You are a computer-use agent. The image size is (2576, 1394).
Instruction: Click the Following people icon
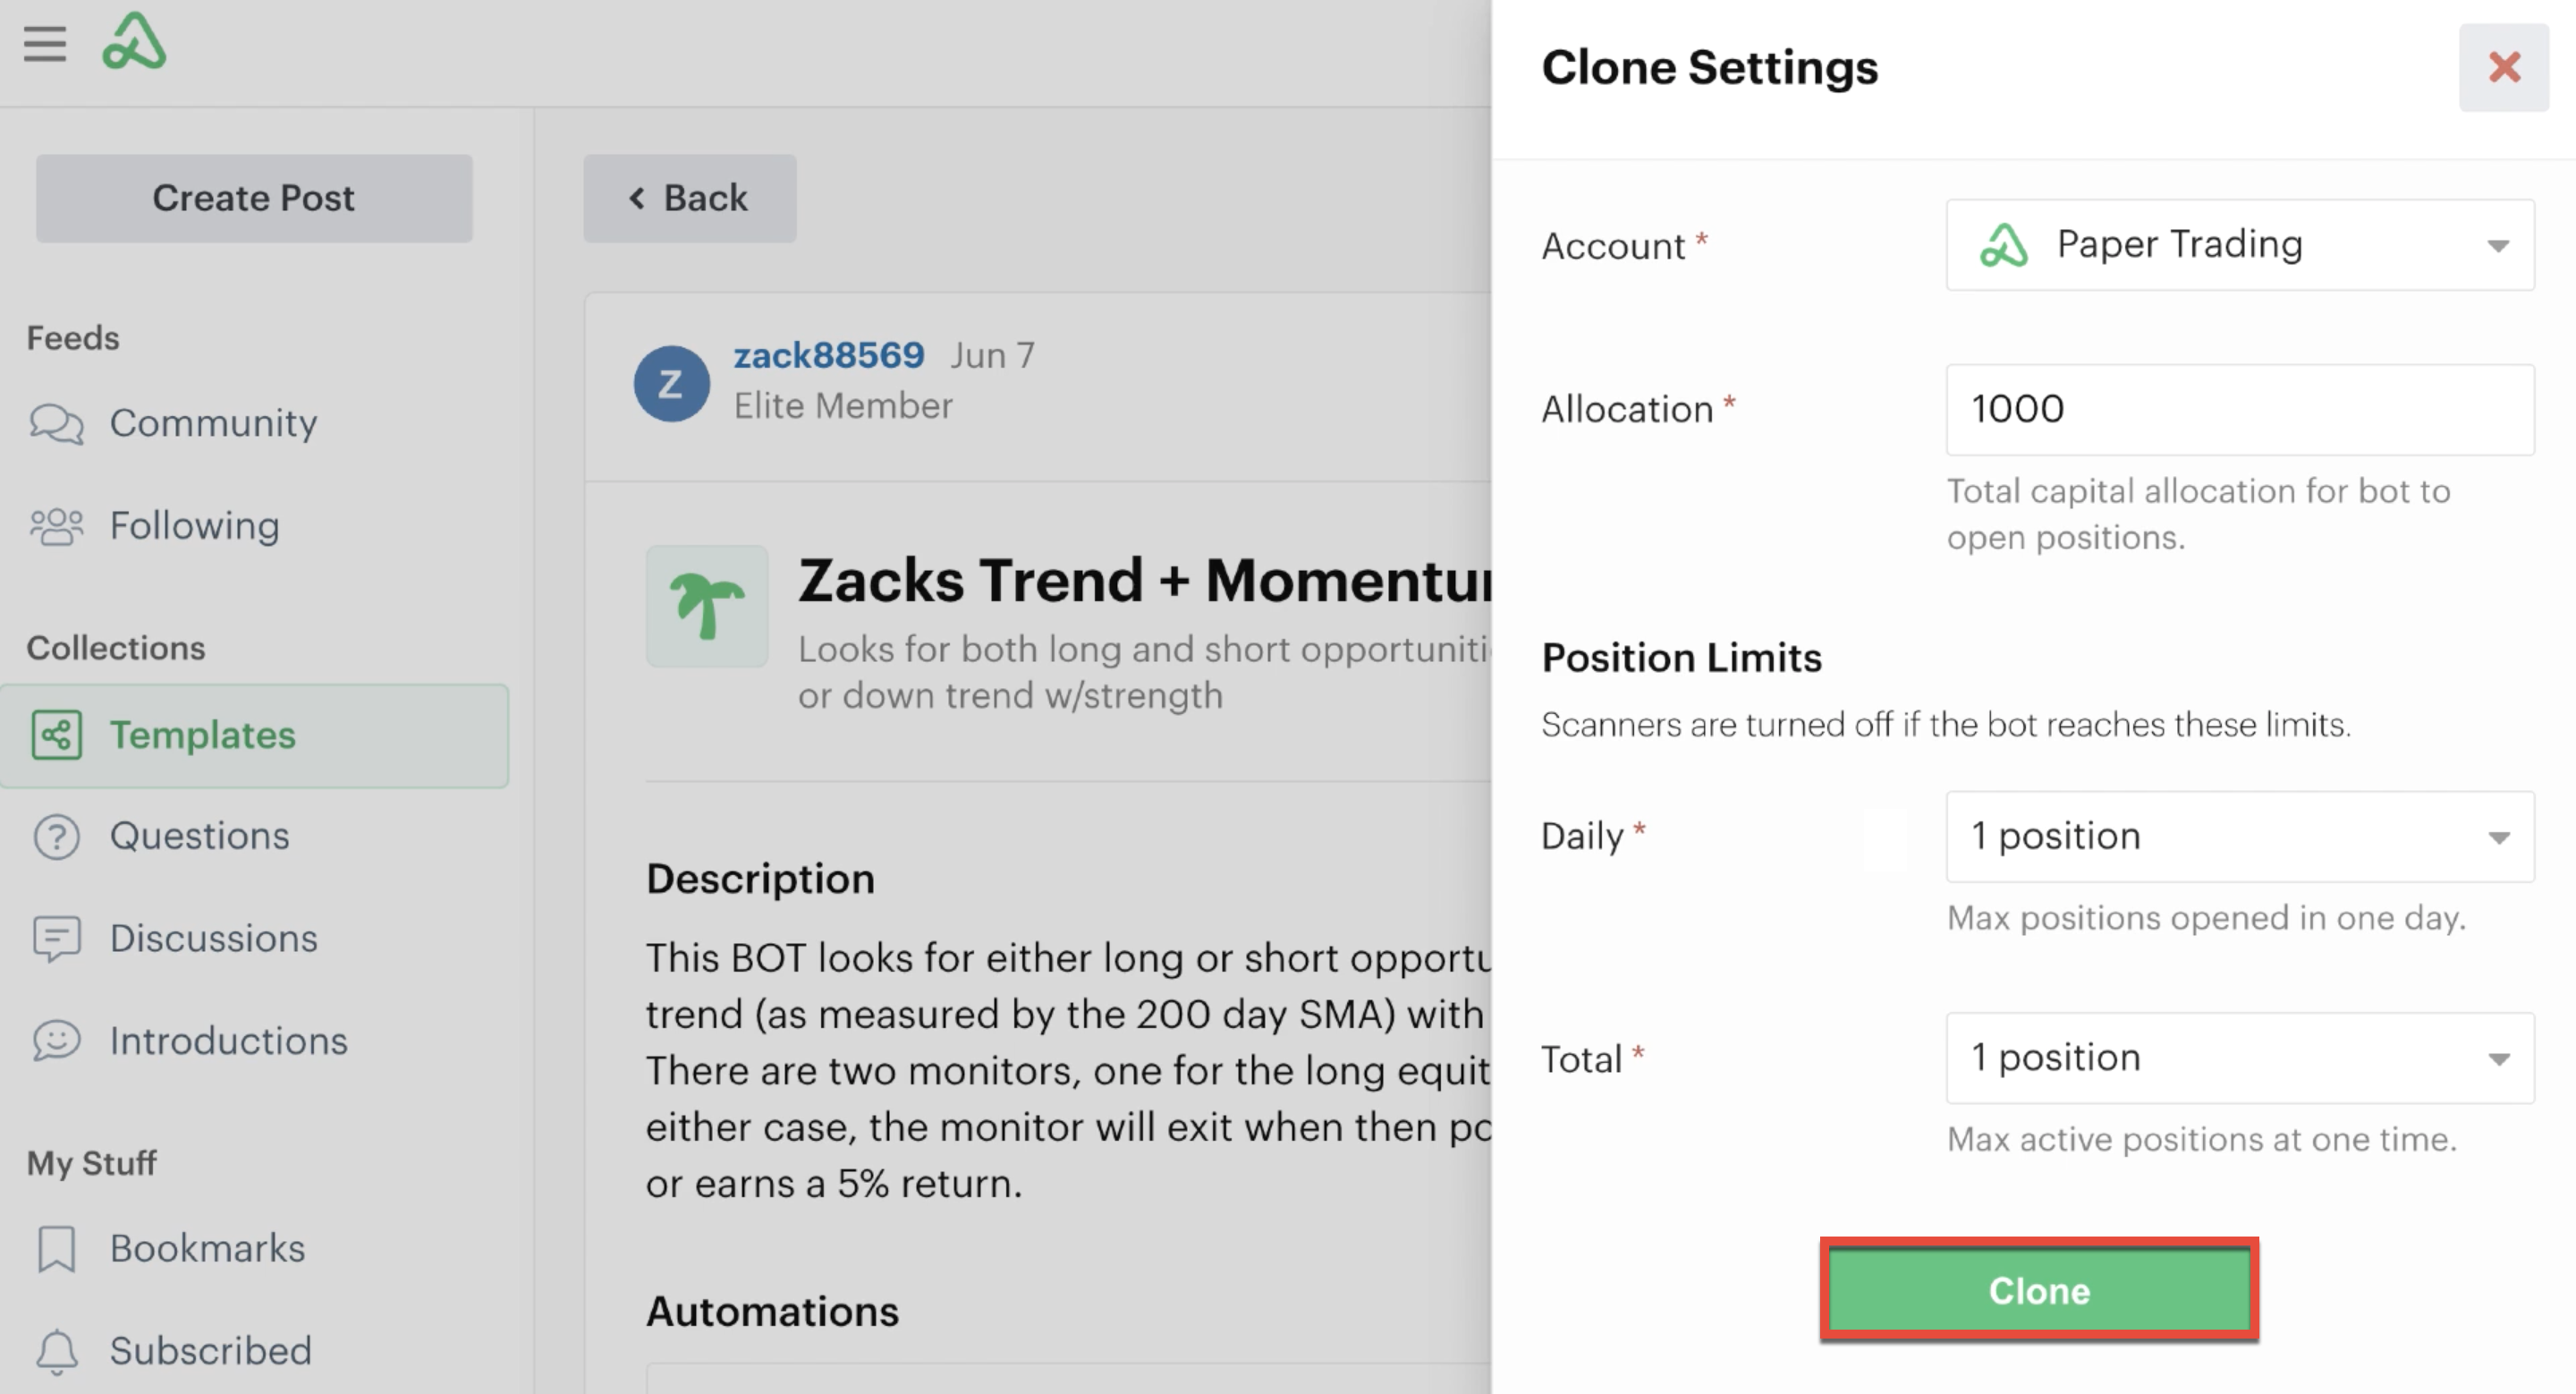pyautogui.click(x=57, y=527)
